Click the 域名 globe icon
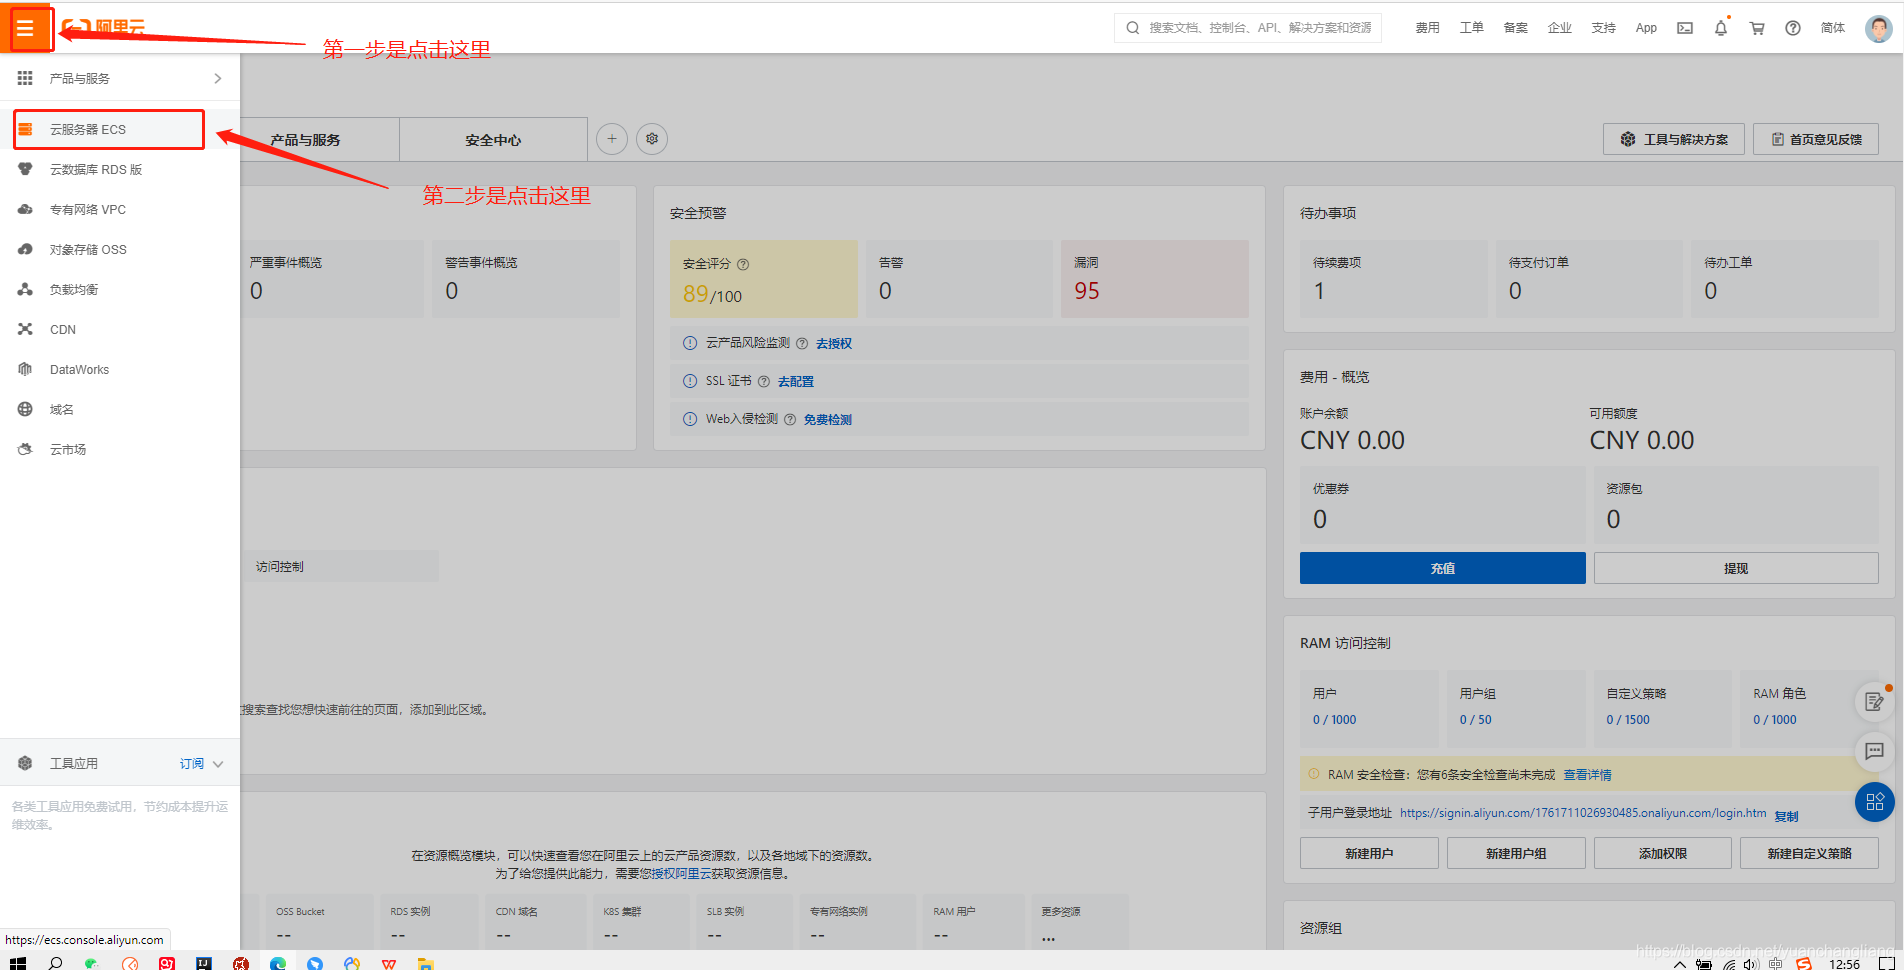 pyautogui.click(x=26, y=409)
